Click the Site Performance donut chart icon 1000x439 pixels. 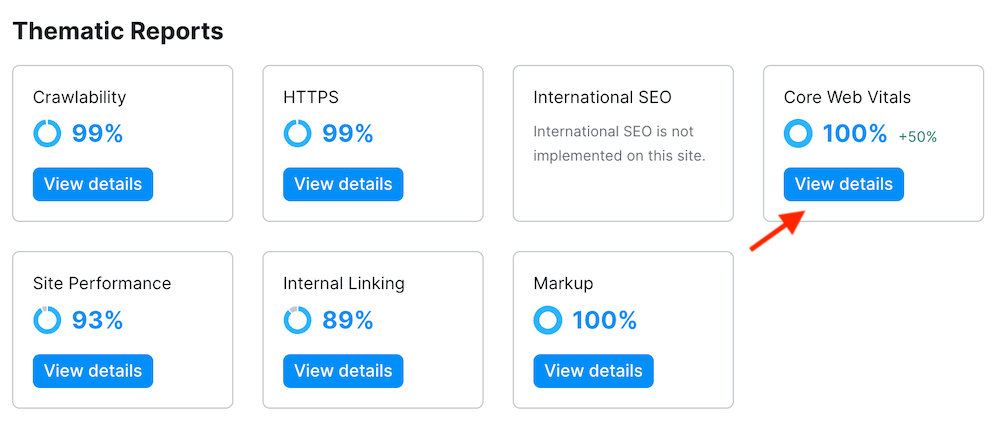click(x=47, y=320)
